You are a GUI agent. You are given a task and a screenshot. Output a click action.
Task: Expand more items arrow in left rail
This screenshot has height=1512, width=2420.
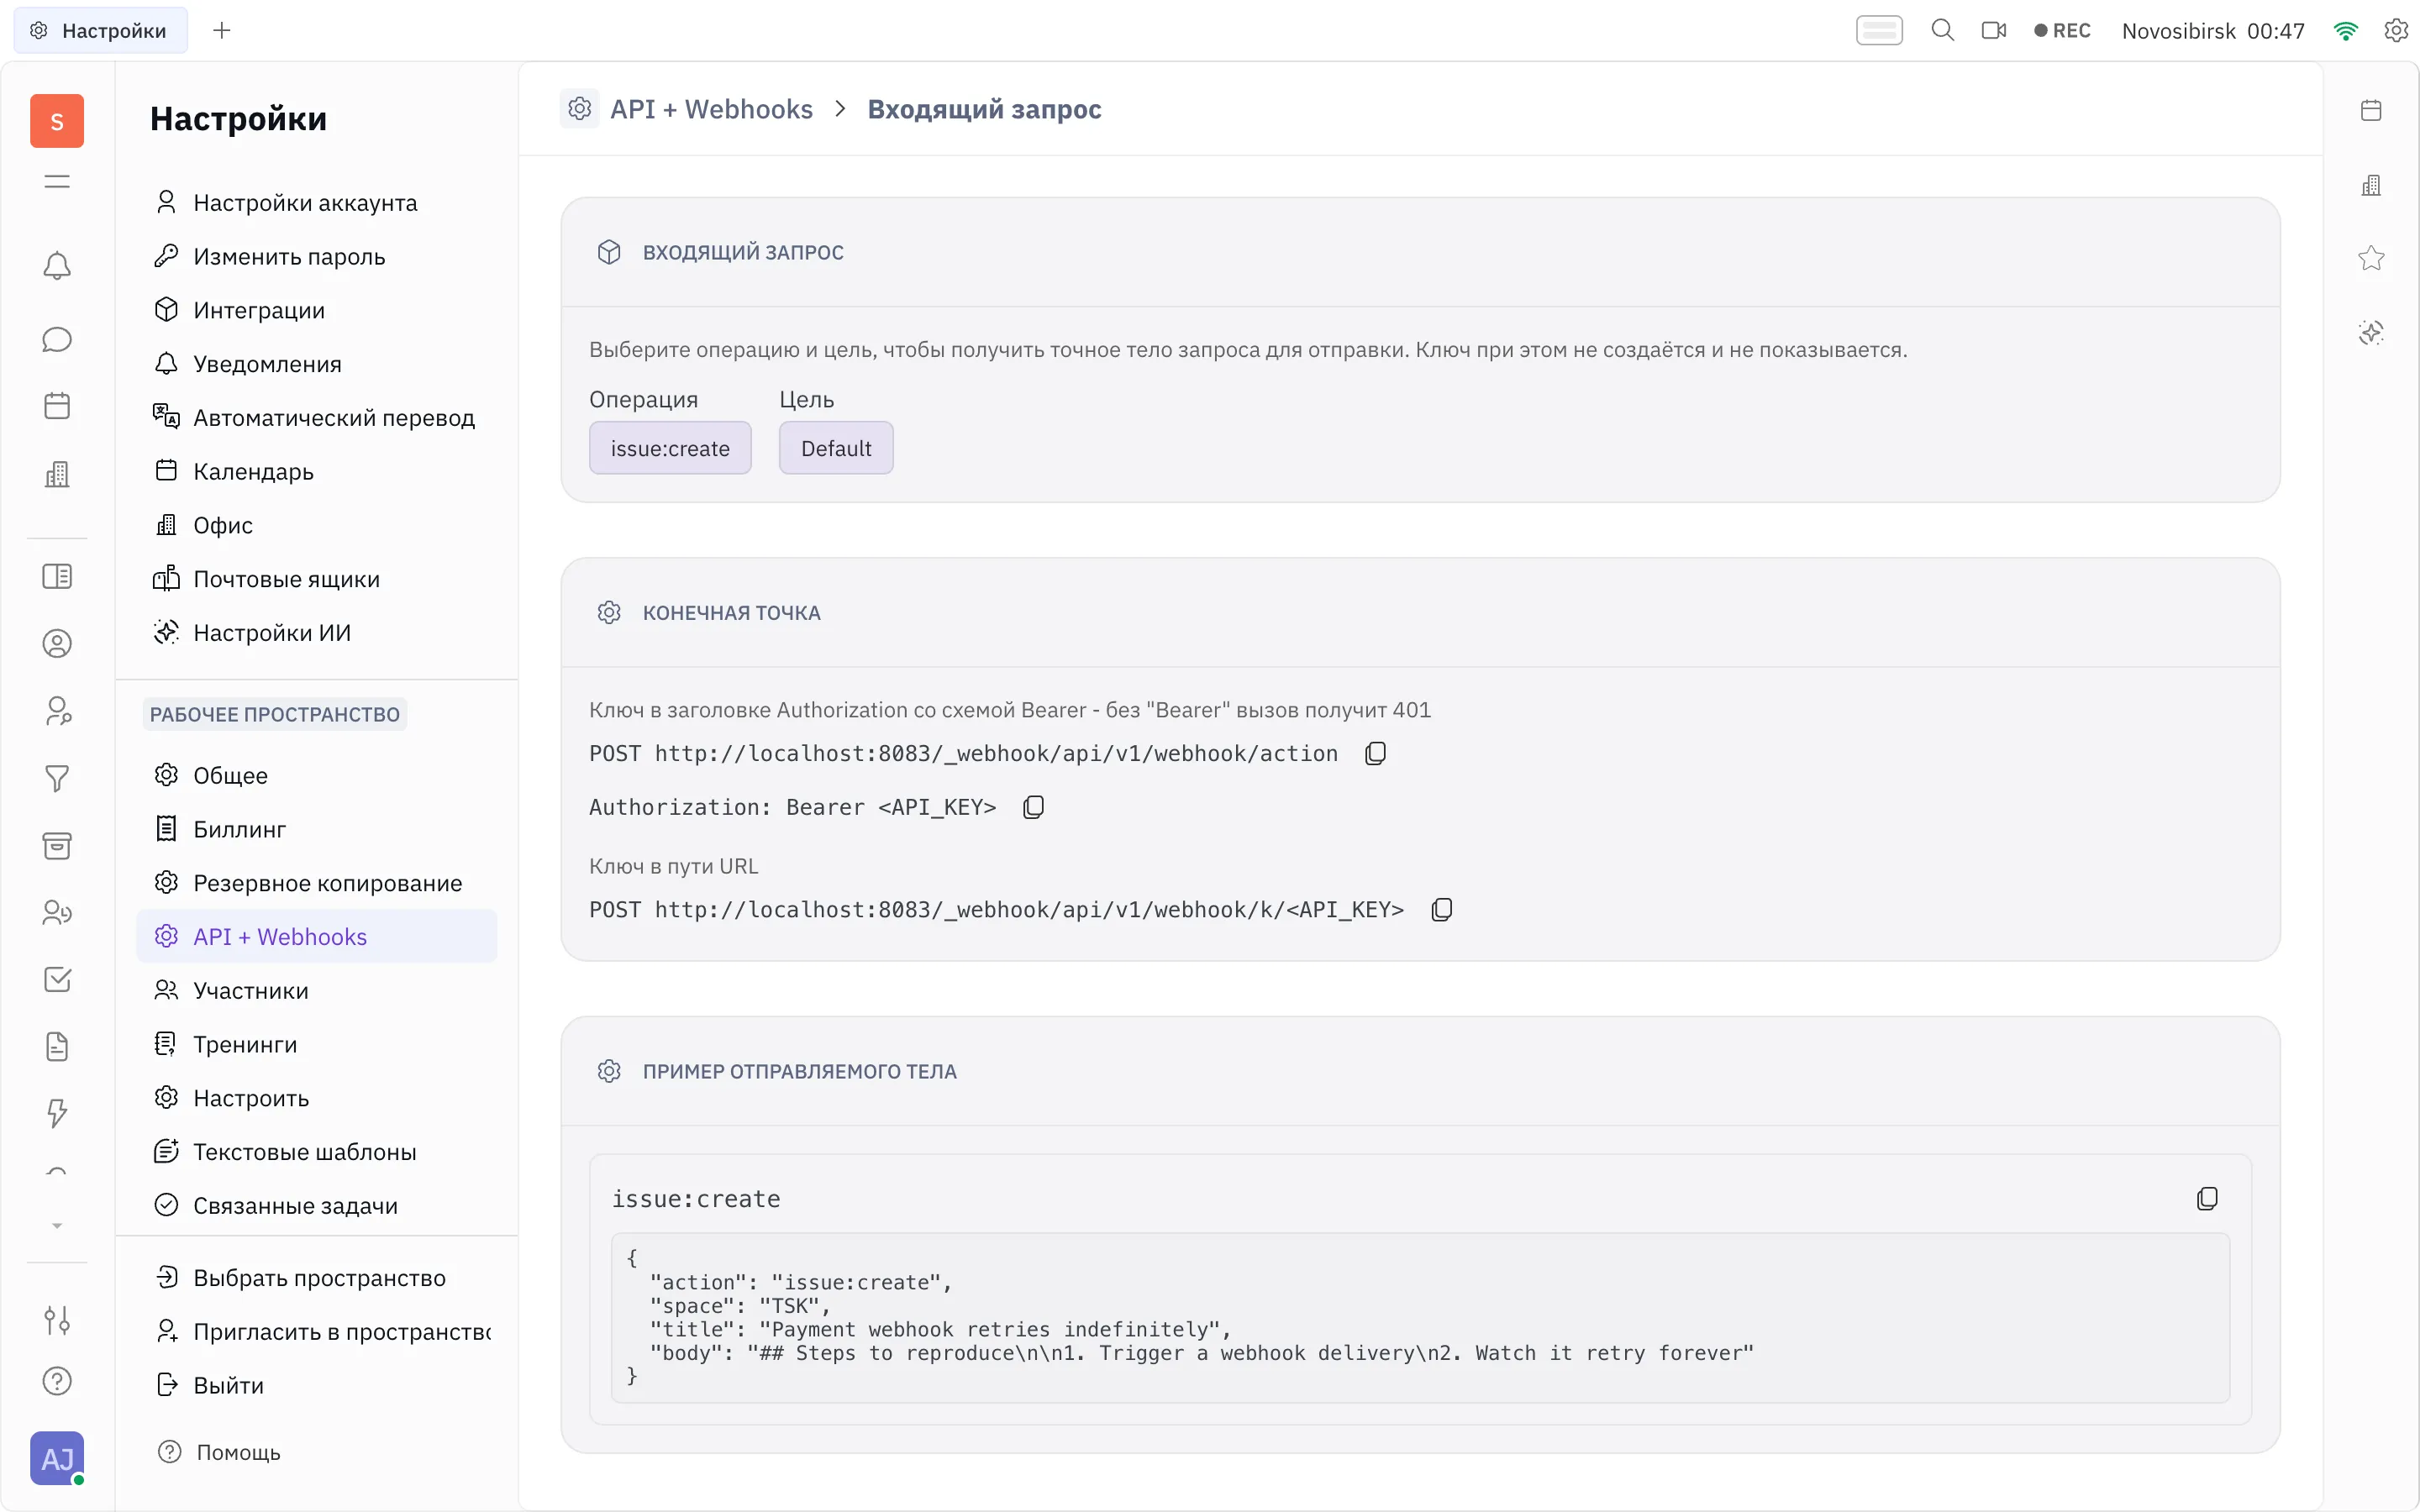point(57,1225)
